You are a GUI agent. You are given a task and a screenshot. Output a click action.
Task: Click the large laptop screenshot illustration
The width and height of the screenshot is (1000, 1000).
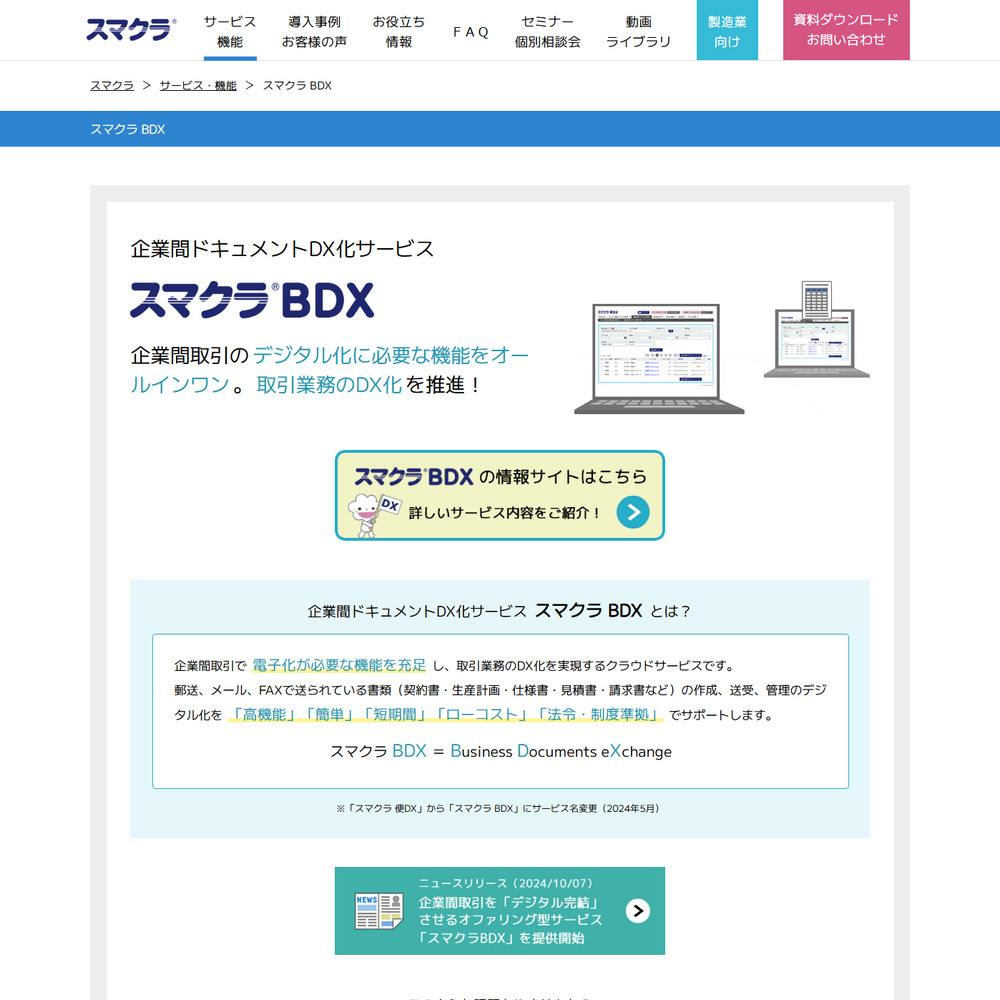pos(659,359)
